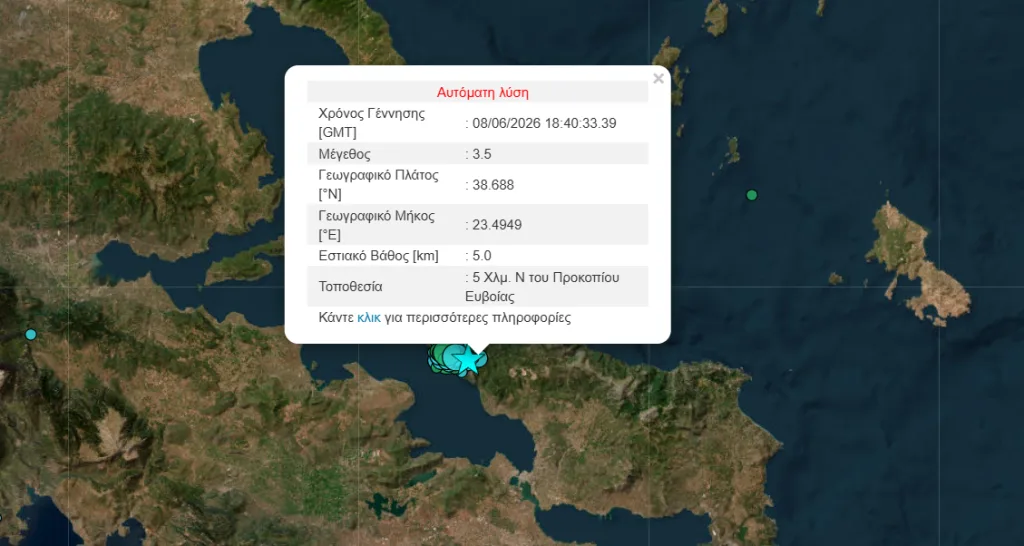
Task: Click the 'Μέγεθος' label
Action: (x=345, y=154)
